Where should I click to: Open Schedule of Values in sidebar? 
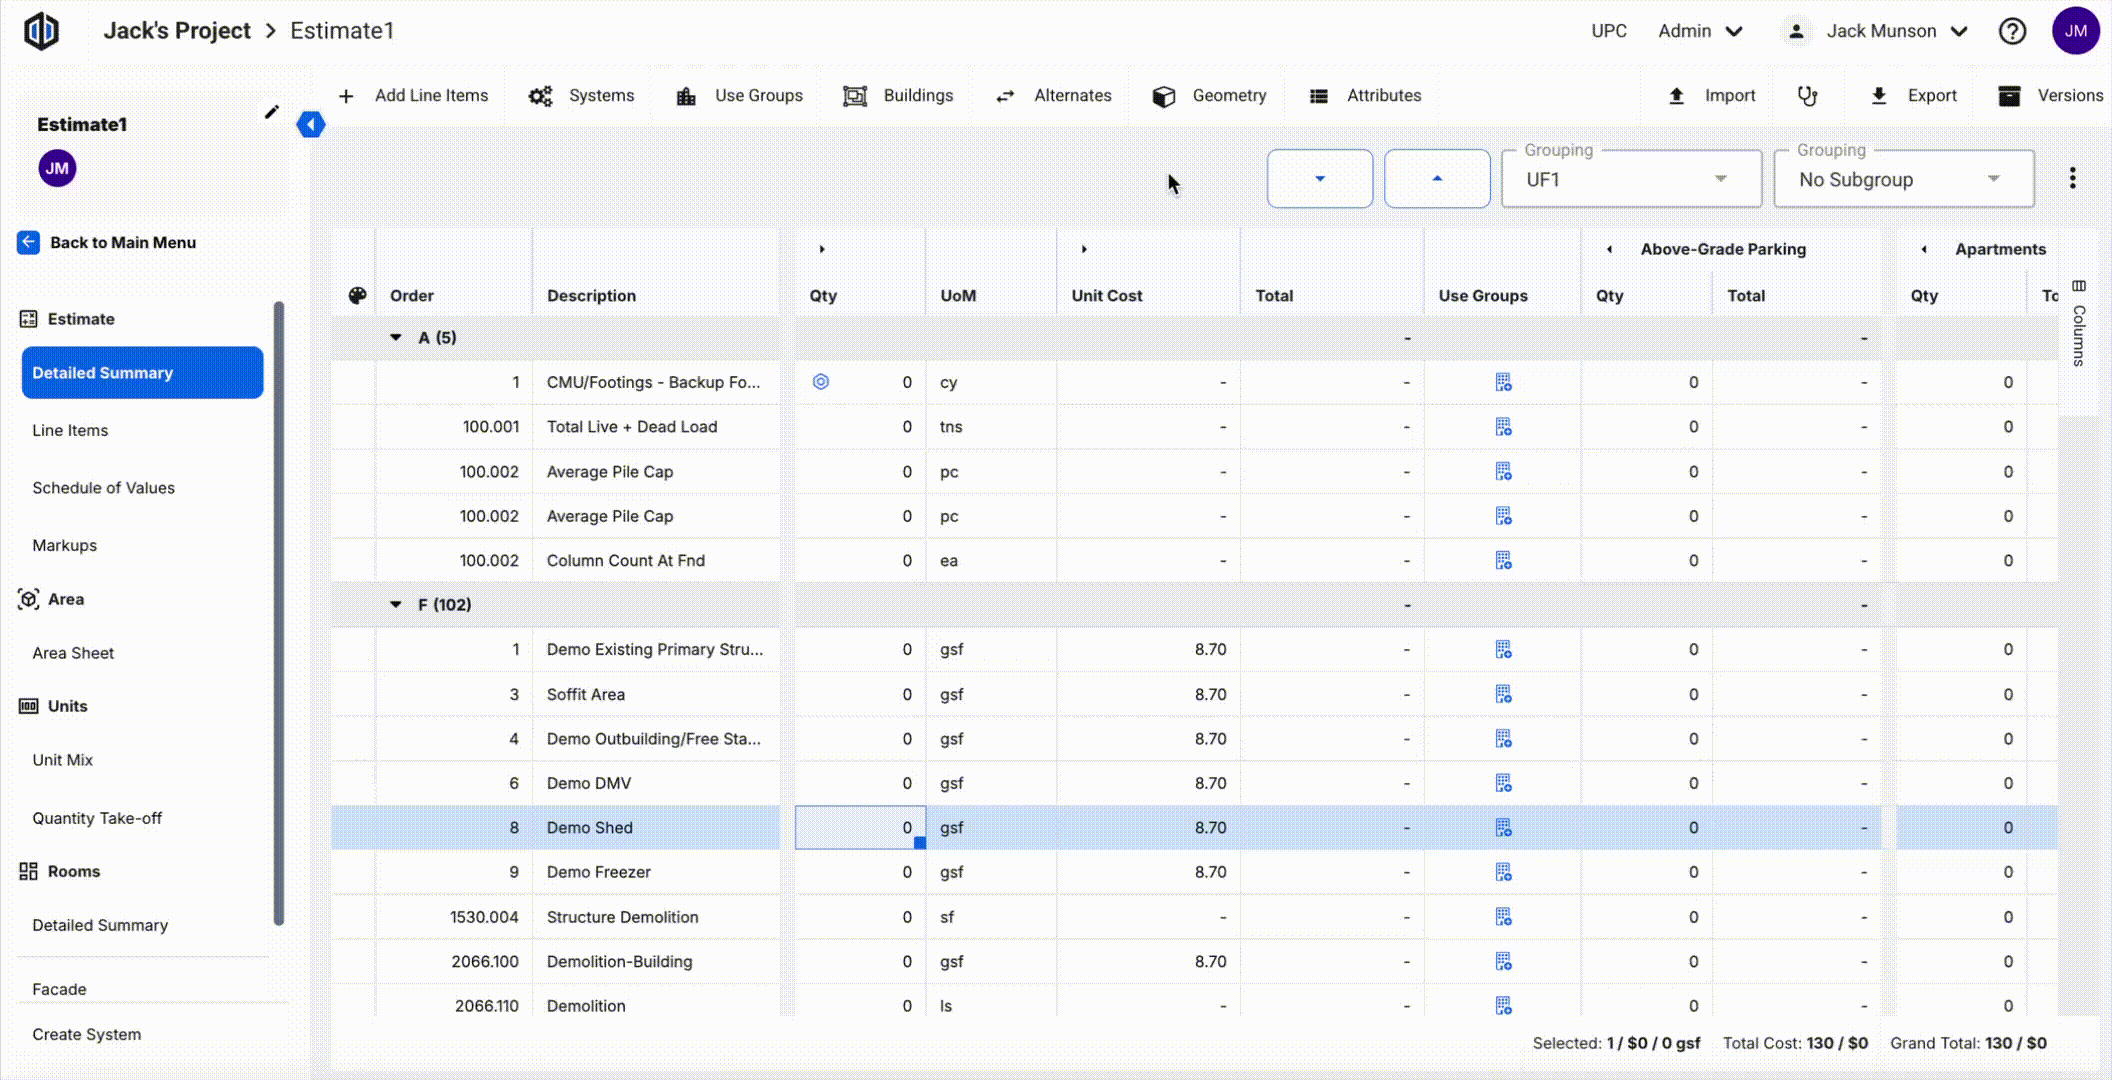103,488
